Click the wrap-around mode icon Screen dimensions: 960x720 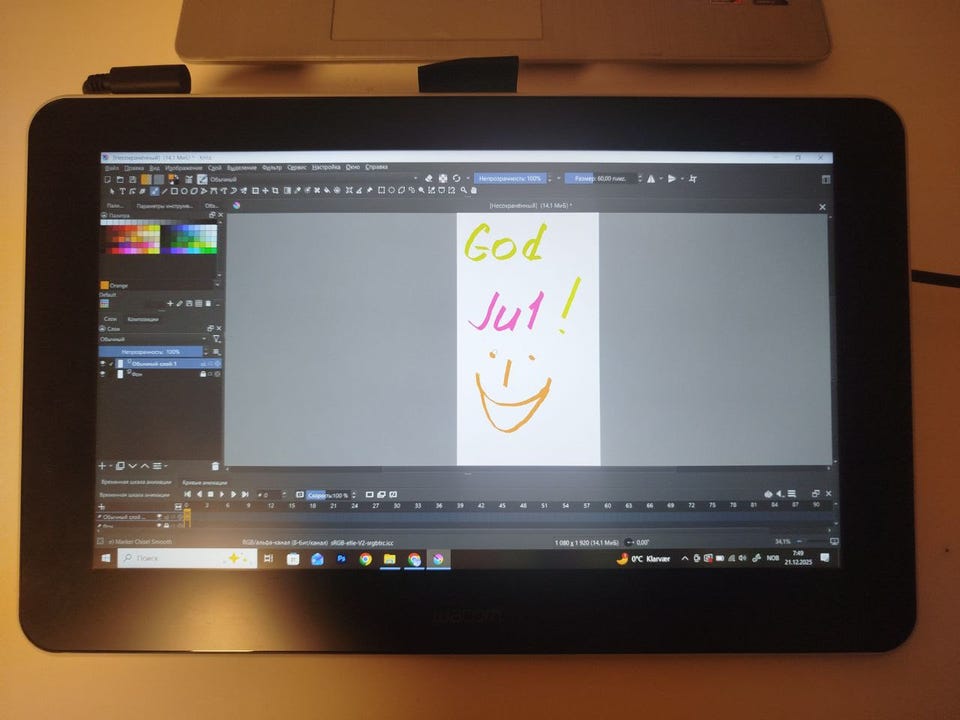pos(692,179)
